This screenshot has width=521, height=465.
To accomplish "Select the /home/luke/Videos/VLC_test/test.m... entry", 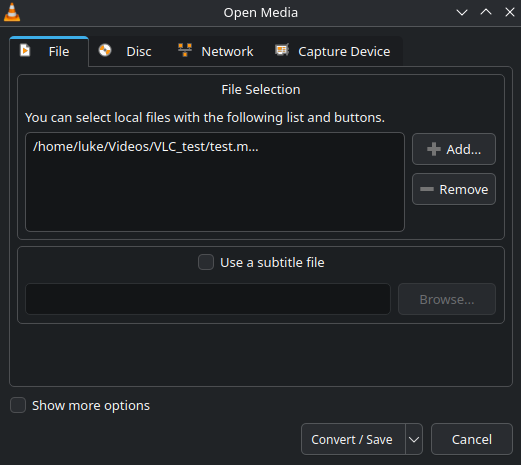I will point(215,147).
